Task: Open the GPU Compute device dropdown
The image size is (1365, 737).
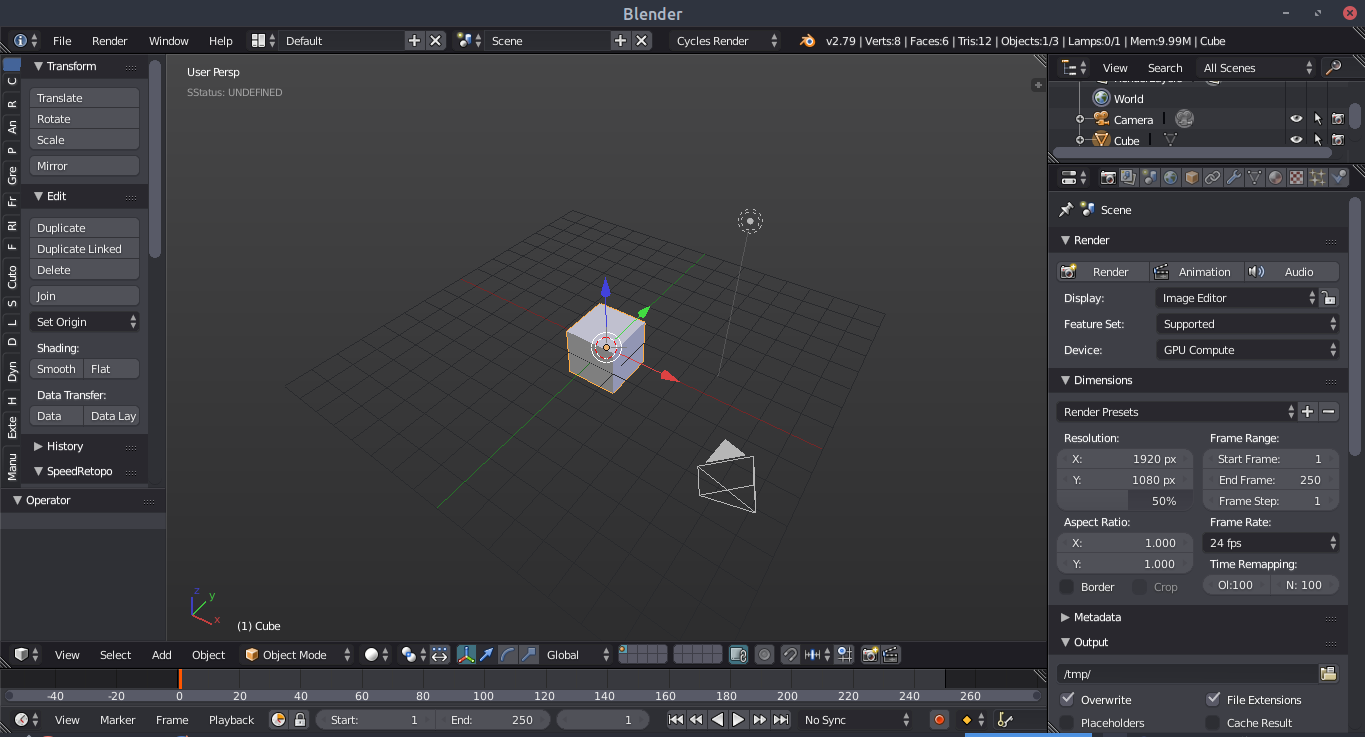Action: 1247,350
